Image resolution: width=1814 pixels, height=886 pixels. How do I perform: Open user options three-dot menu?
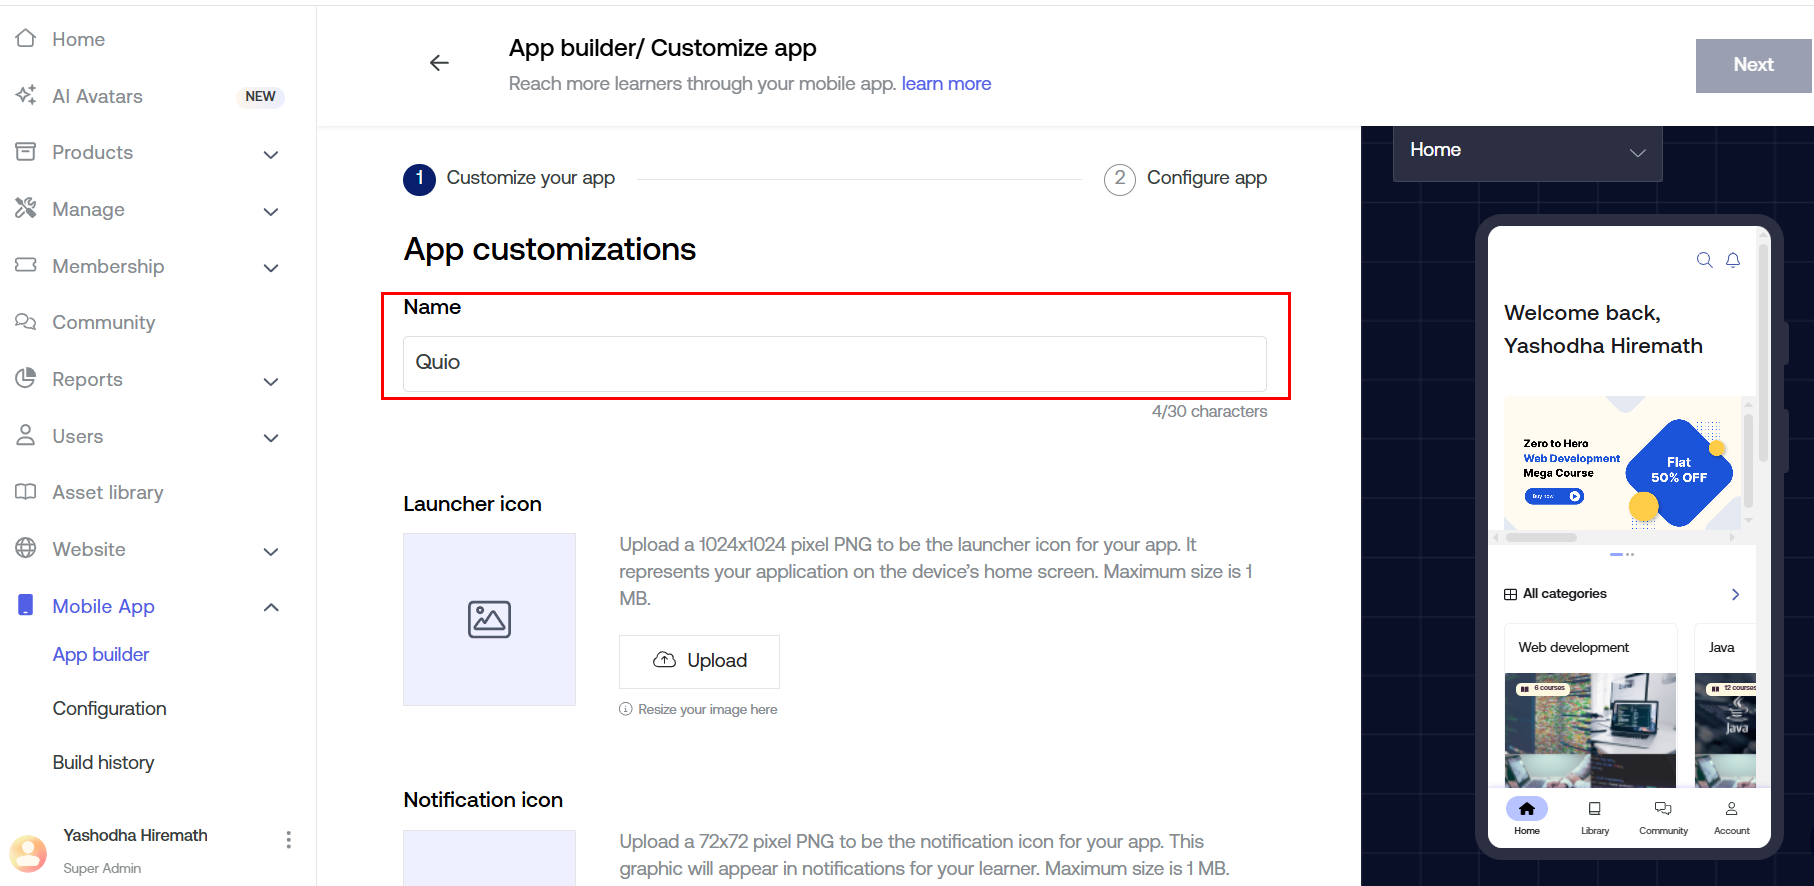click(288, 840)
